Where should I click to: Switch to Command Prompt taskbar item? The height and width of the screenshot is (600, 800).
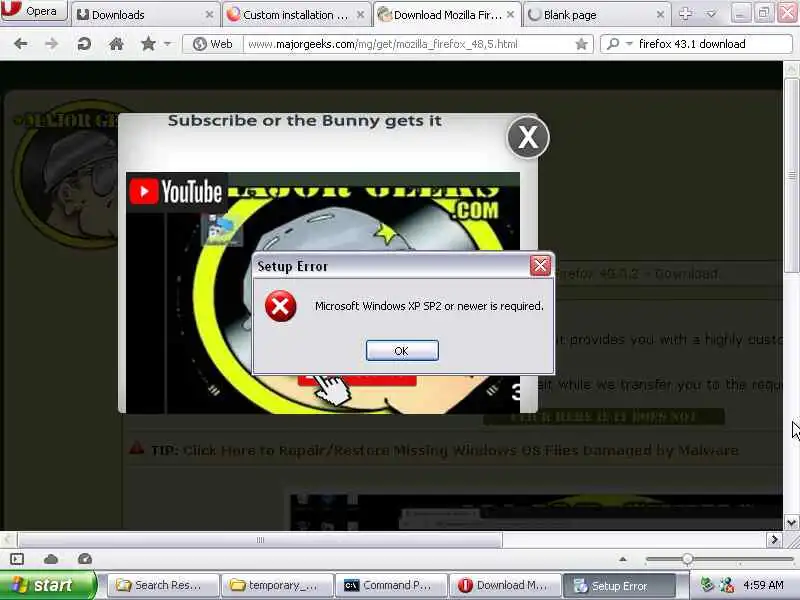point(391,585)
